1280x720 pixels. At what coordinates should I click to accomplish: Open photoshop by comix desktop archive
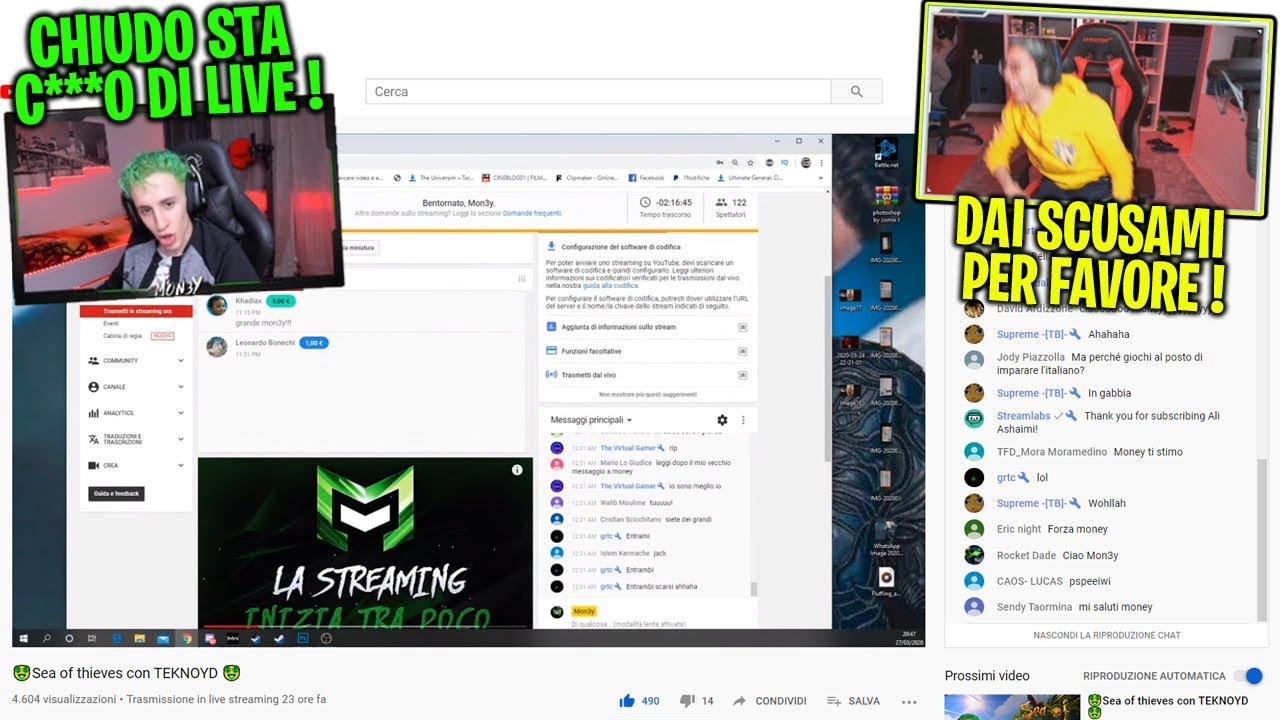point(886,206)
